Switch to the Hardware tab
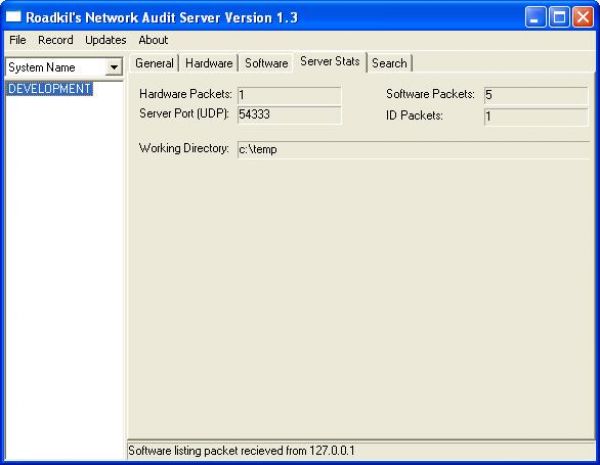The width and height of the screenshot is (600, 465). [209, 63]
